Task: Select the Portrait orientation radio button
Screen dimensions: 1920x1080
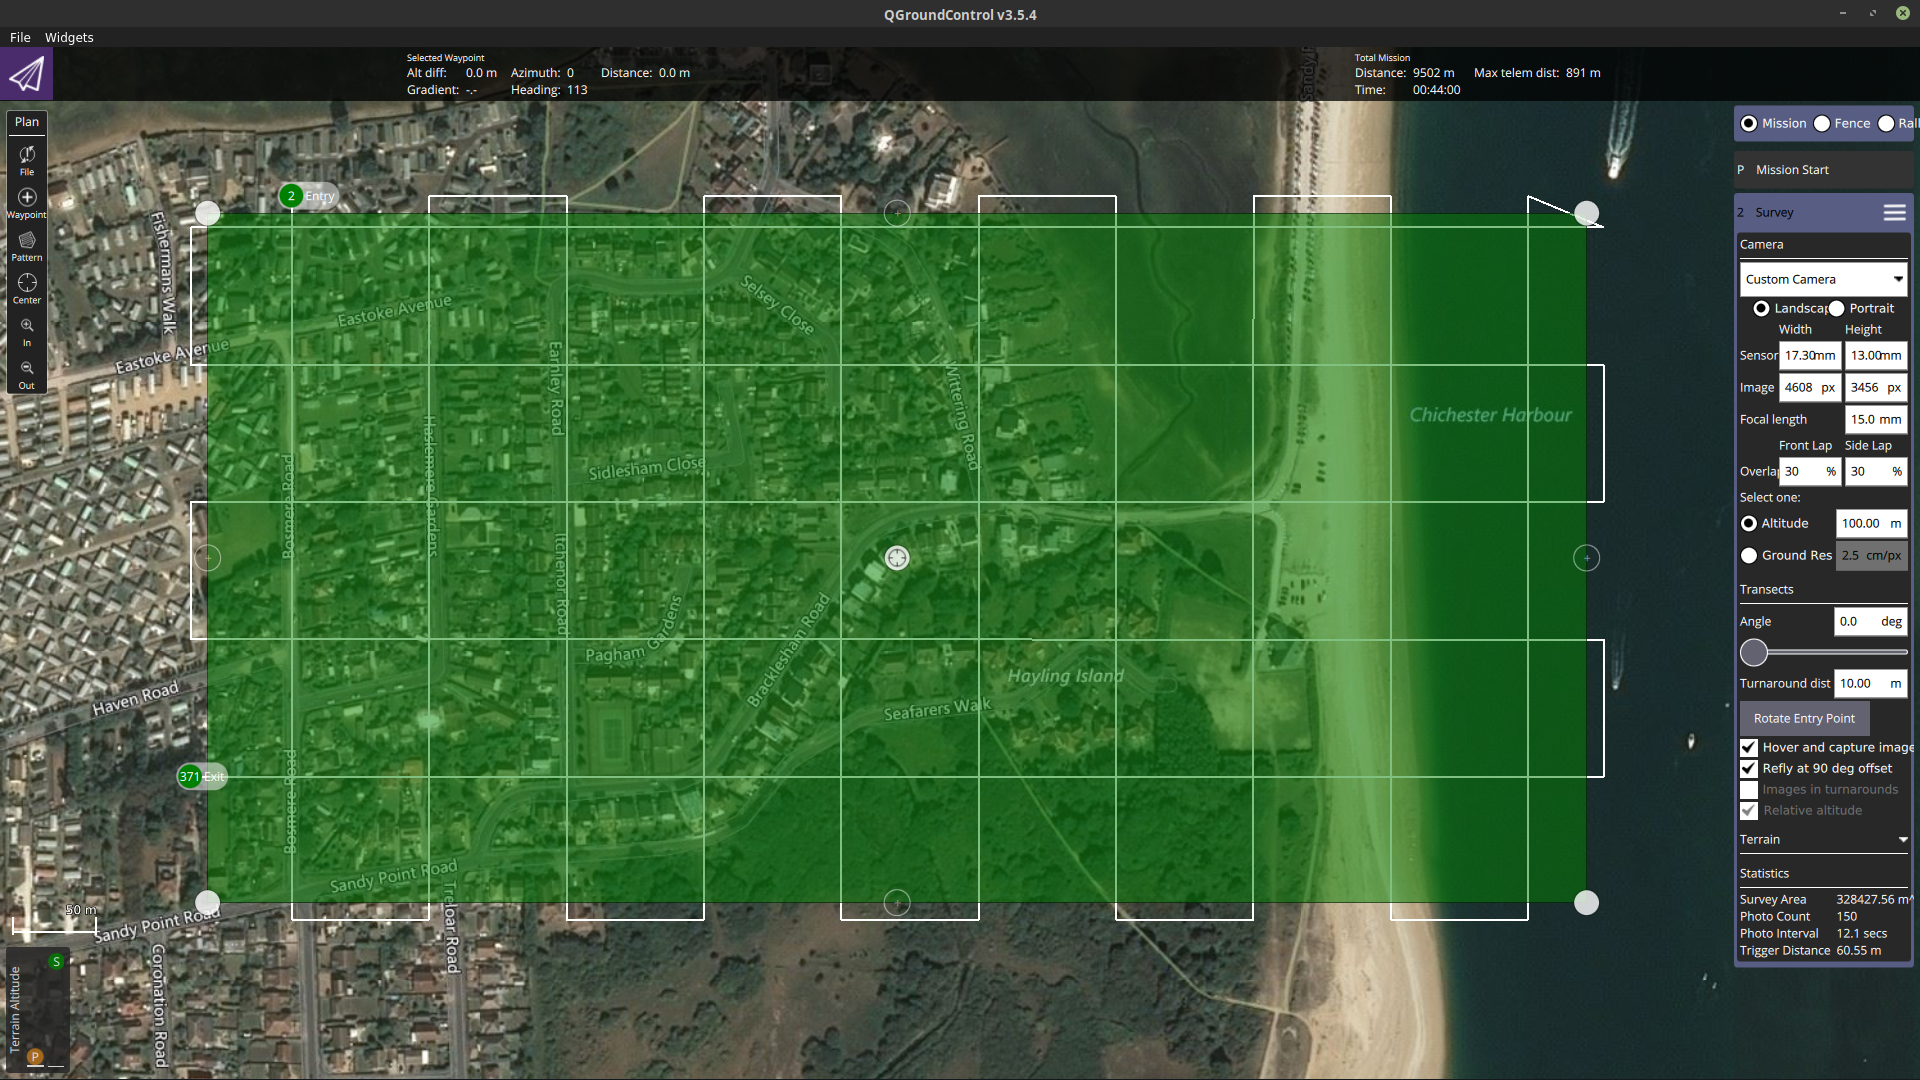Action: point(1836,308)
